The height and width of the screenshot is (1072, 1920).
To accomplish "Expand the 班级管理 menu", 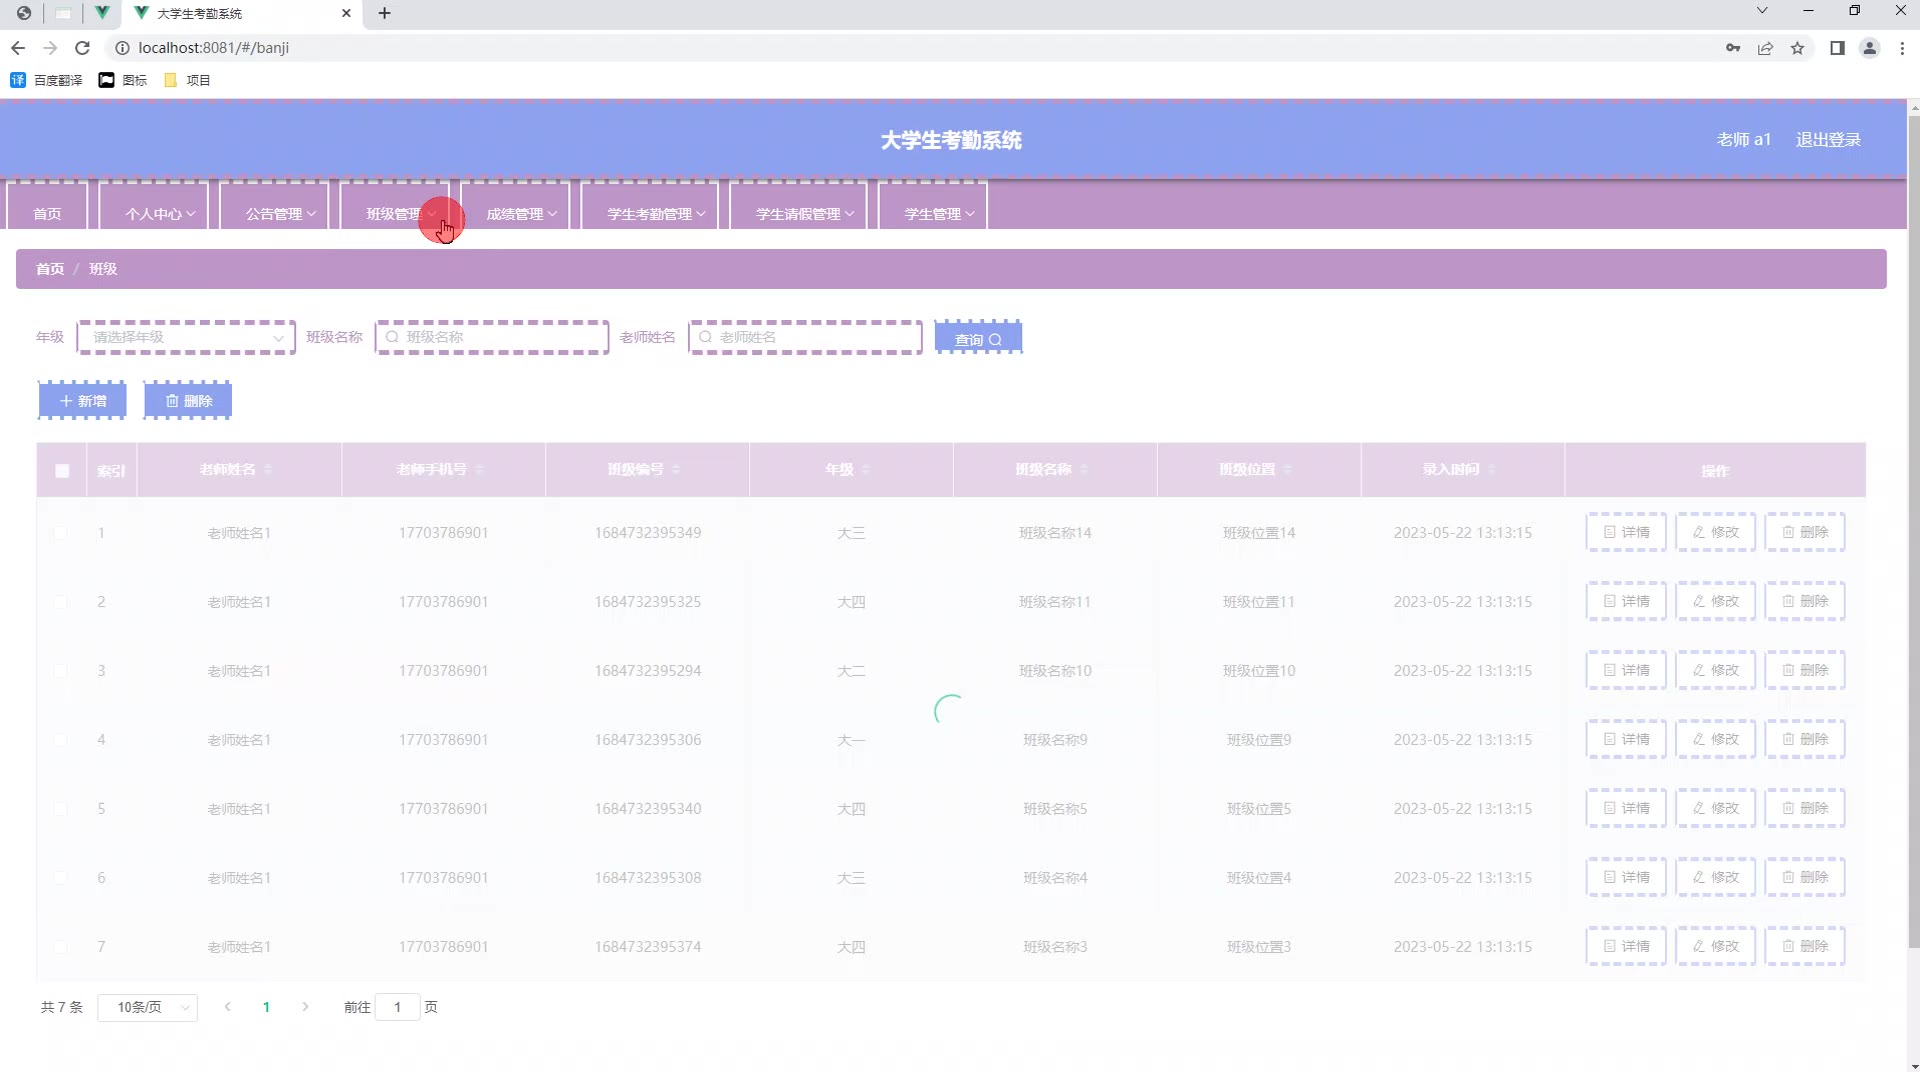I will (395, 207).
